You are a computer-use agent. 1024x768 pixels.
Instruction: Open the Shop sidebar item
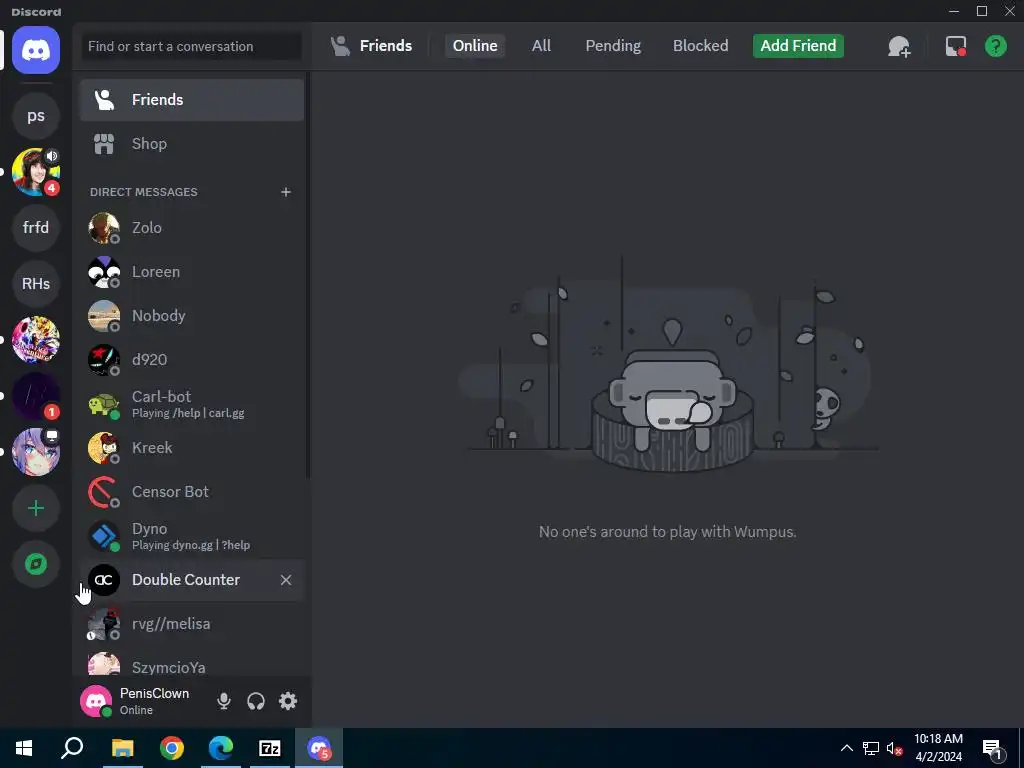click(192, 144)
